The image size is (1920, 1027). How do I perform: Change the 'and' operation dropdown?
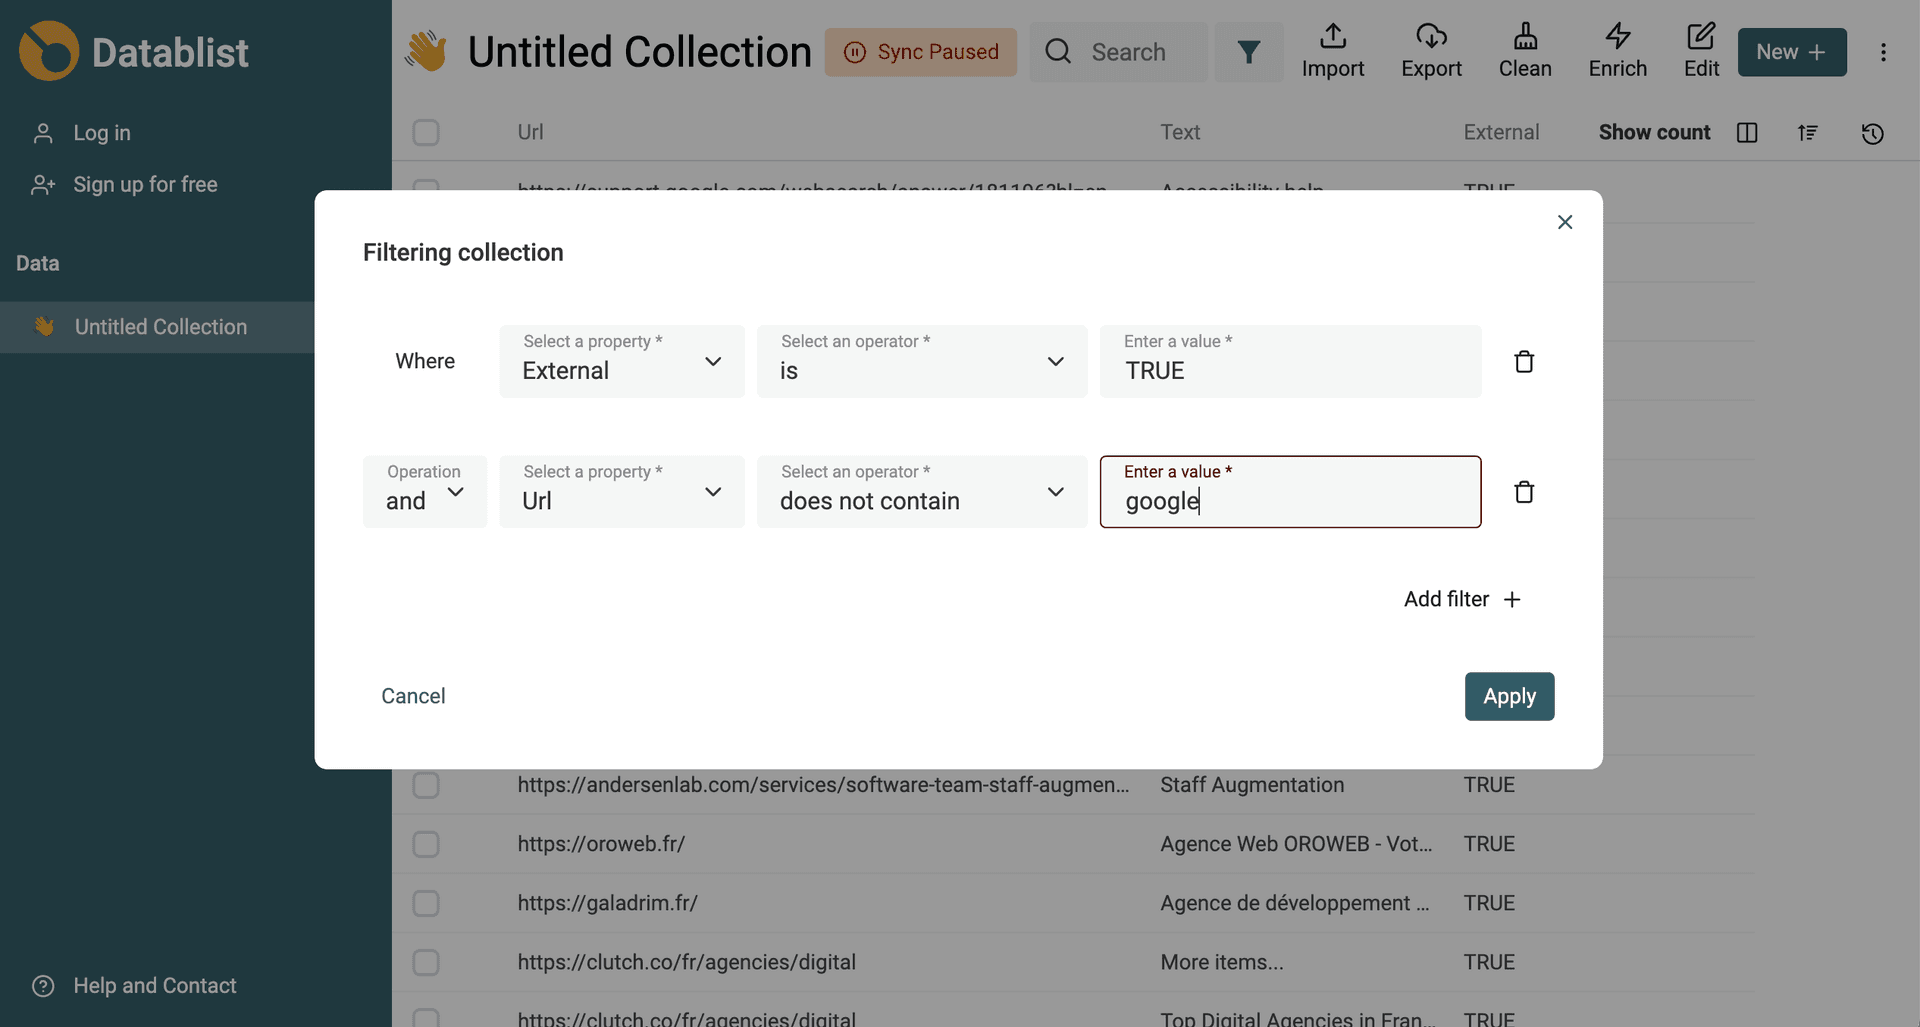point(425,492)
